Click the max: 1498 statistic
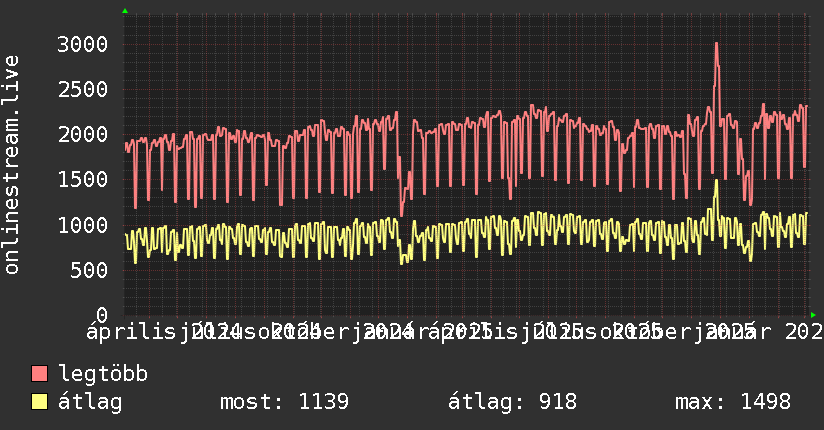Image resolution: width=824 pixels, height=430 pixels. tap(733, 402)
